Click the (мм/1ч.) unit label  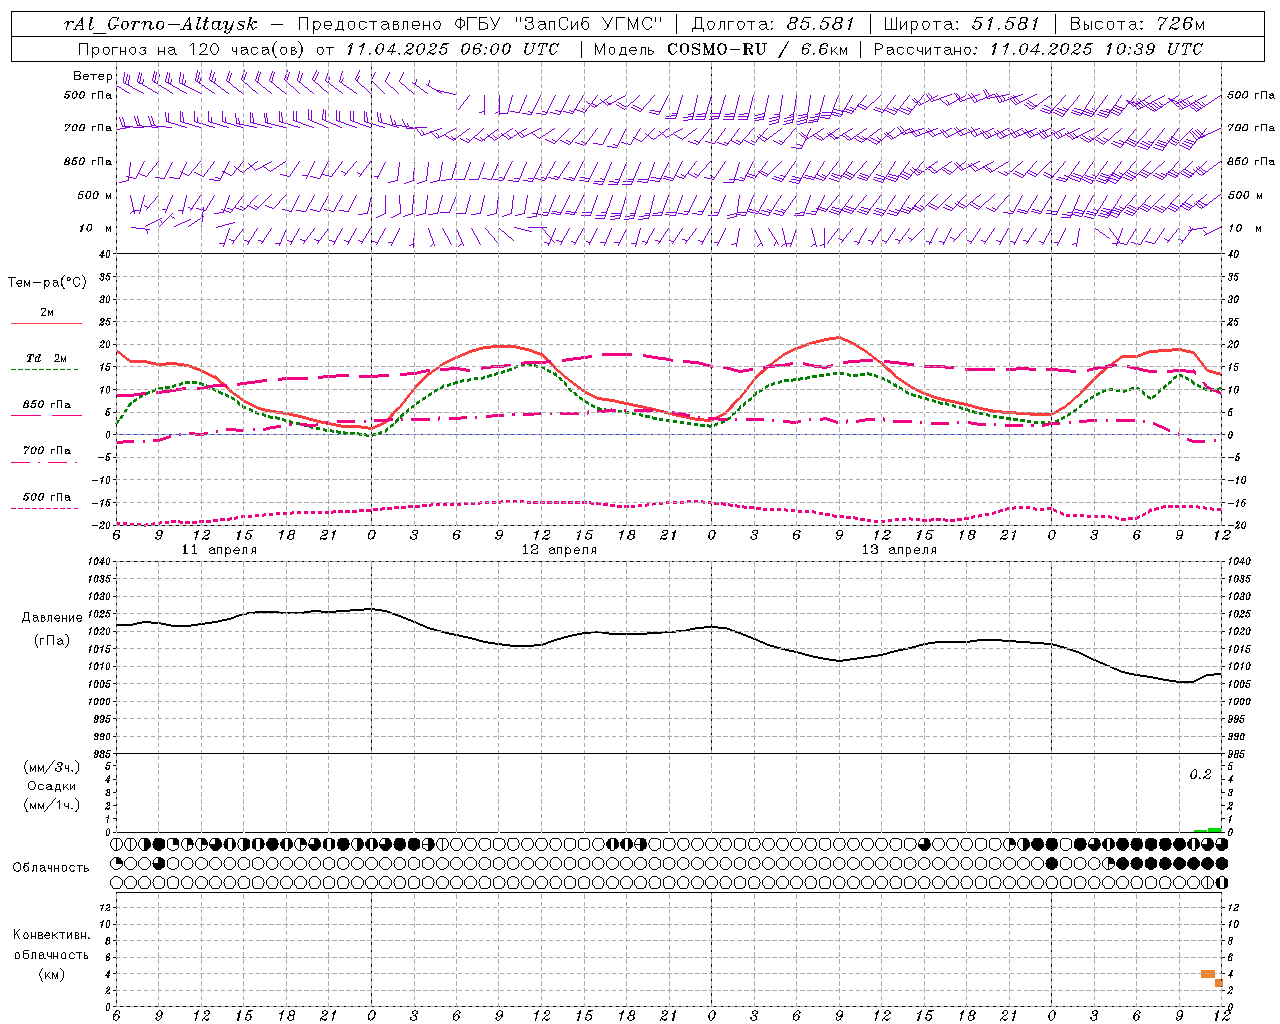point(52,805)
